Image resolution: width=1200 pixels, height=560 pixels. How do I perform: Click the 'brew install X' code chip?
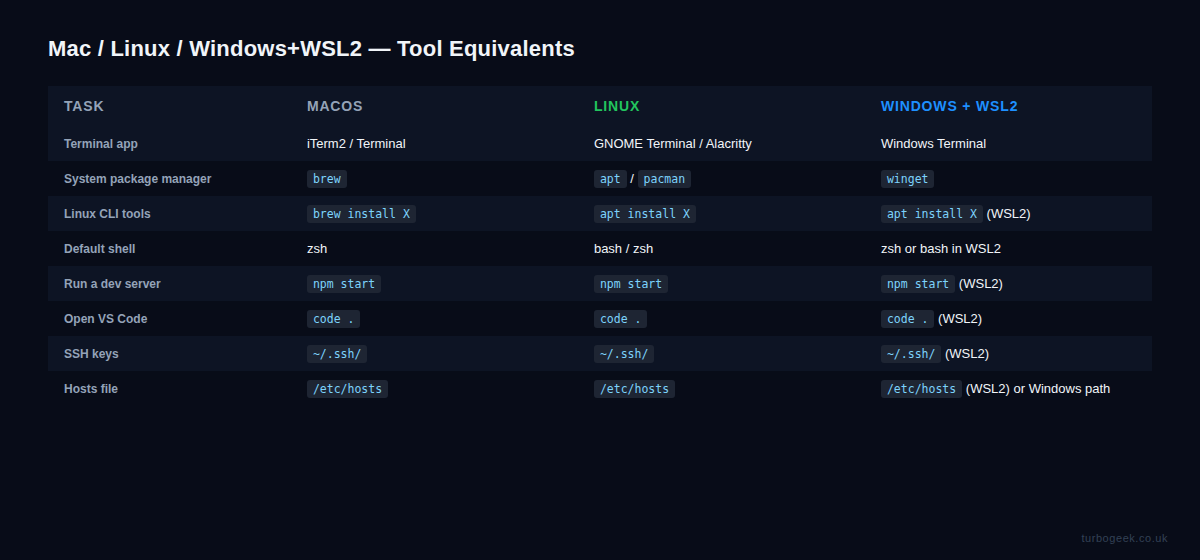[361, 214]
